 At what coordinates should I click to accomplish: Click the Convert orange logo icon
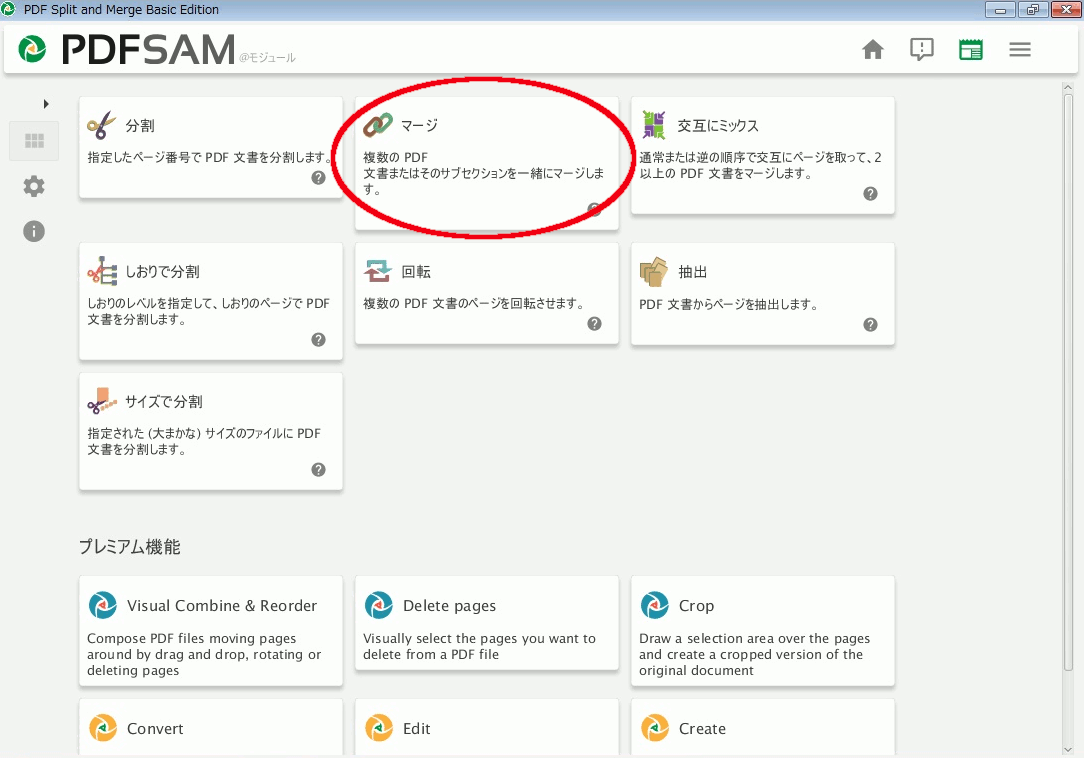point(103,728)
